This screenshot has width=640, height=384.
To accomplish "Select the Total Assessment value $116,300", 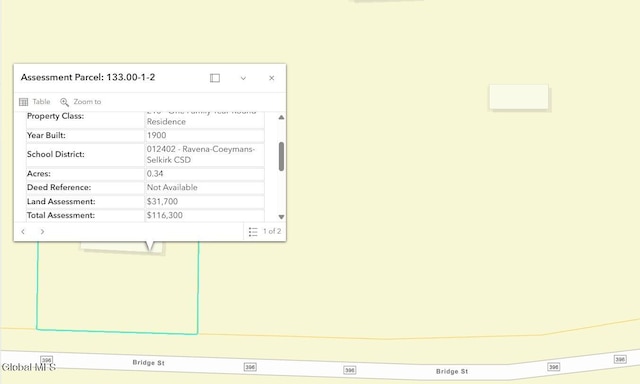I will coord(165,215).
